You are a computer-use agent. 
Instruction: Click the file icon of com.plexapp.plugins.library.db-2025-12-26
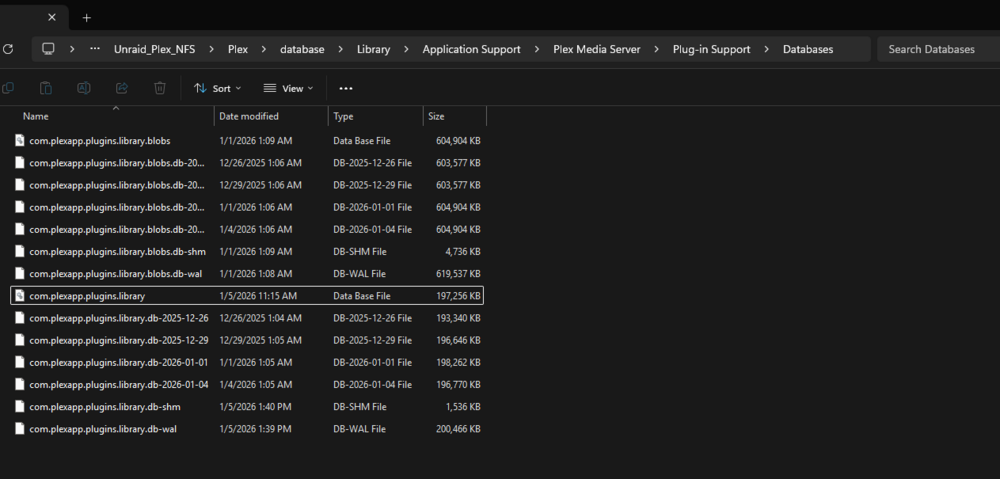click(x=20, y=318)
